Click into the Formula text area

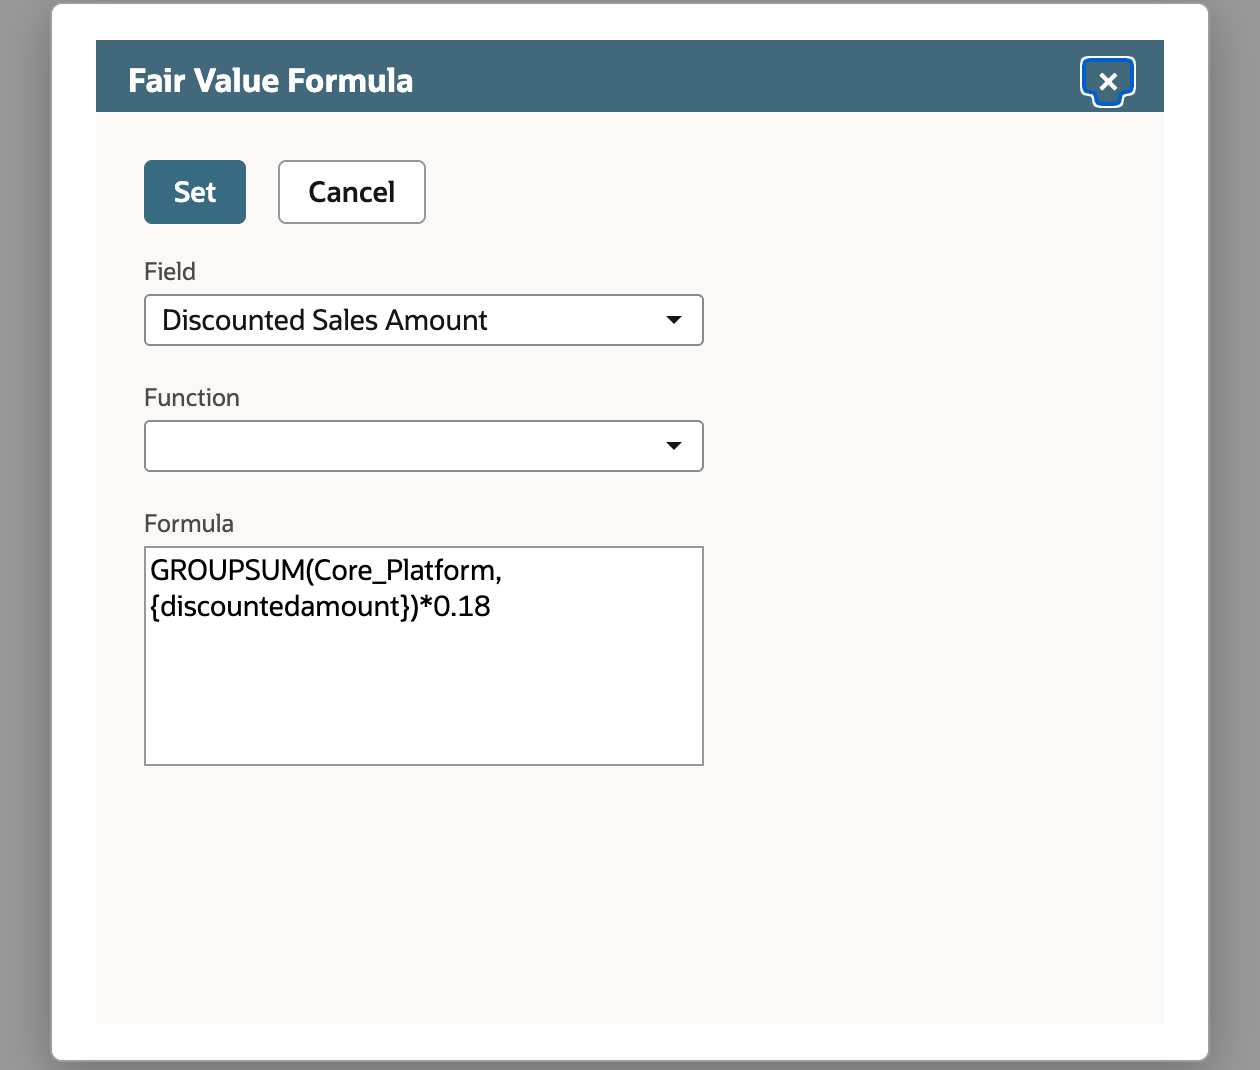tap(424, 656)
